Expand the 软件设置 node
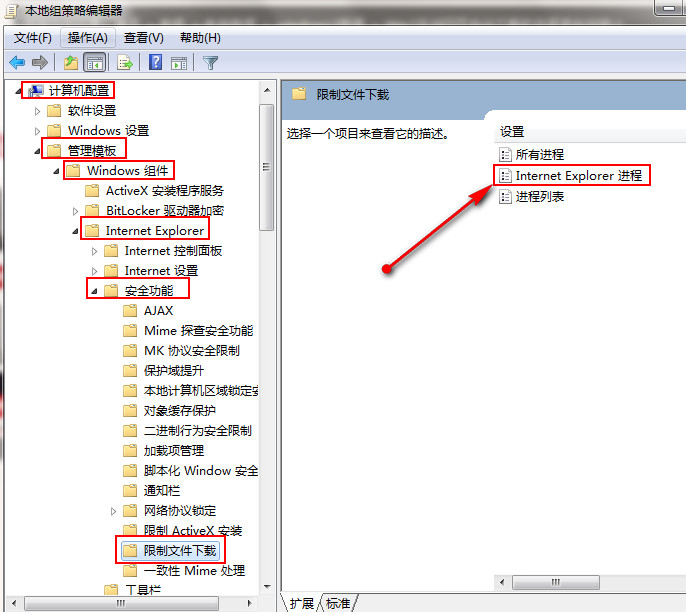Image resolution: width=686 pixels, height=612 pixels. [x=37, y=111]
